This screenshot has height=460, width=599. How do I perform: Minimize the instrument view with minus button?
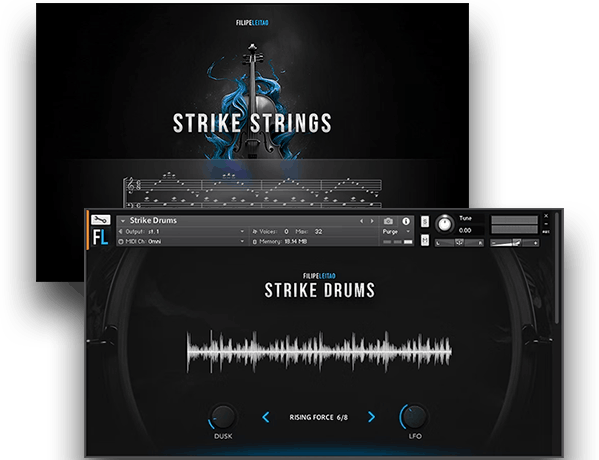click(546, 224)
